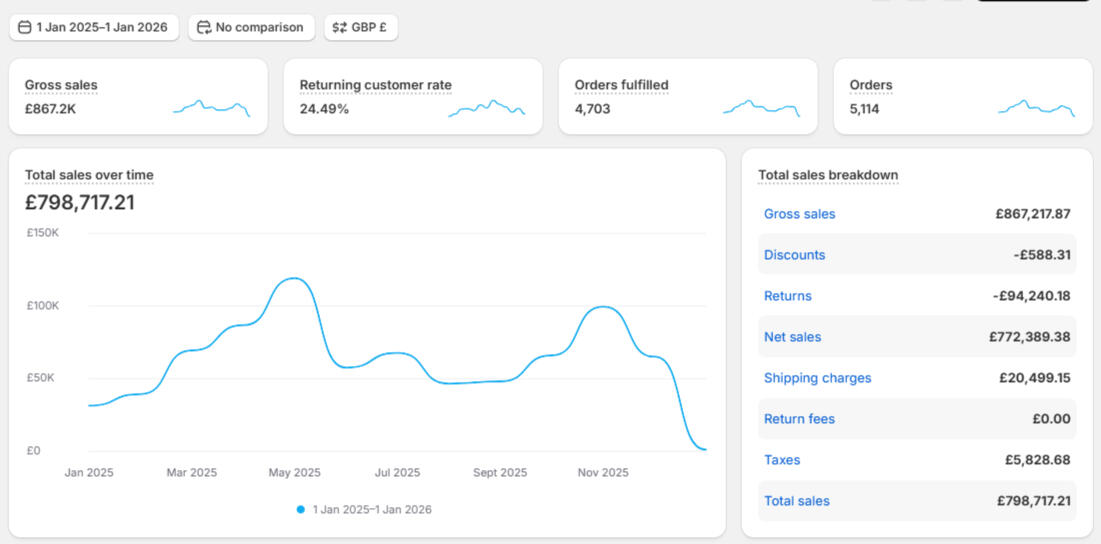Click the sparkline in the Orders fulfilled card
1101x544 pixels.
(761, 108)
